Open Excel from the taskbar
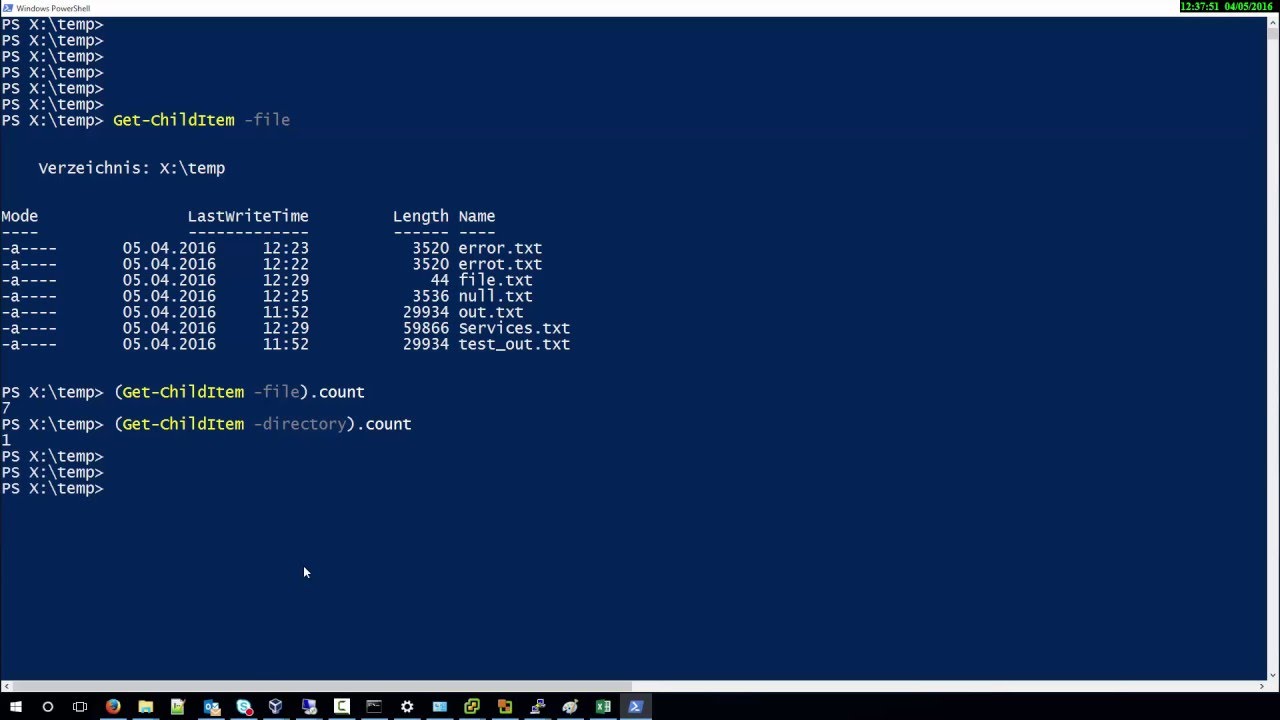 click(603, 707)
